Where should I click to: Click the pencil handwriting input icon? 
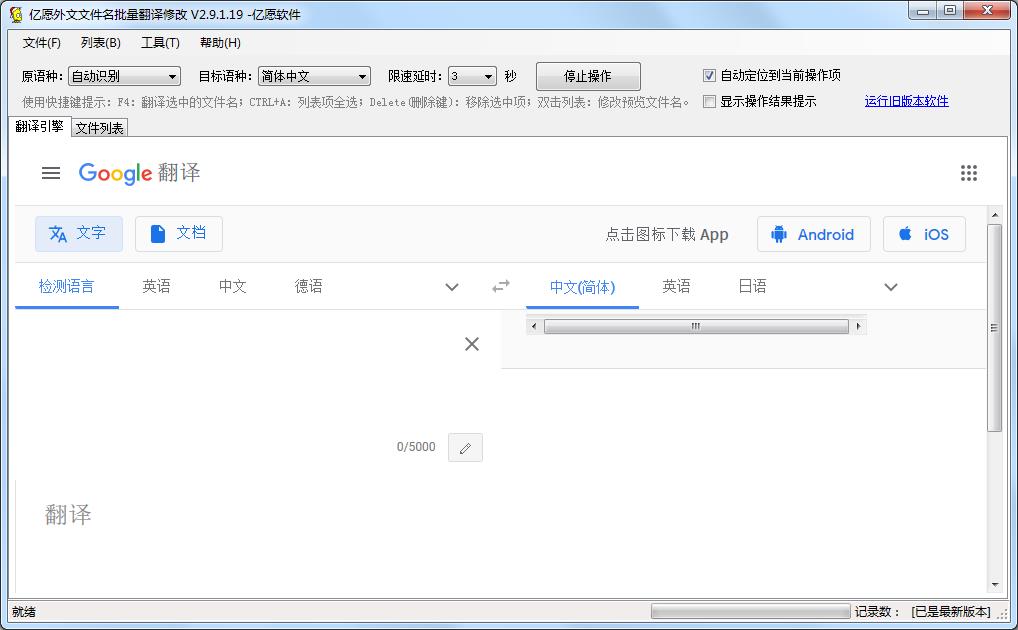point(465,448)
